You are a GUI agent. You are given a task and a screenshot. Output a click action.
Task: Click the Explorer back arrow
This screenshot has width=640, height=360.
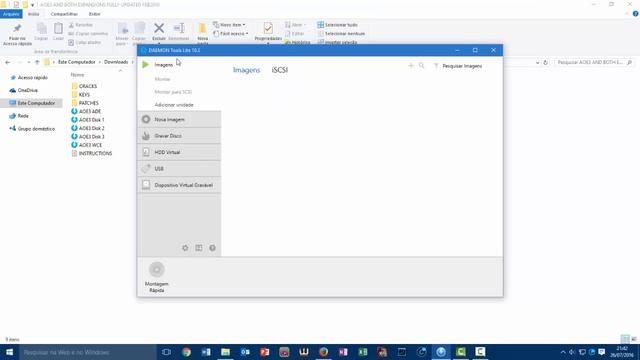click(x=8, y=62)
